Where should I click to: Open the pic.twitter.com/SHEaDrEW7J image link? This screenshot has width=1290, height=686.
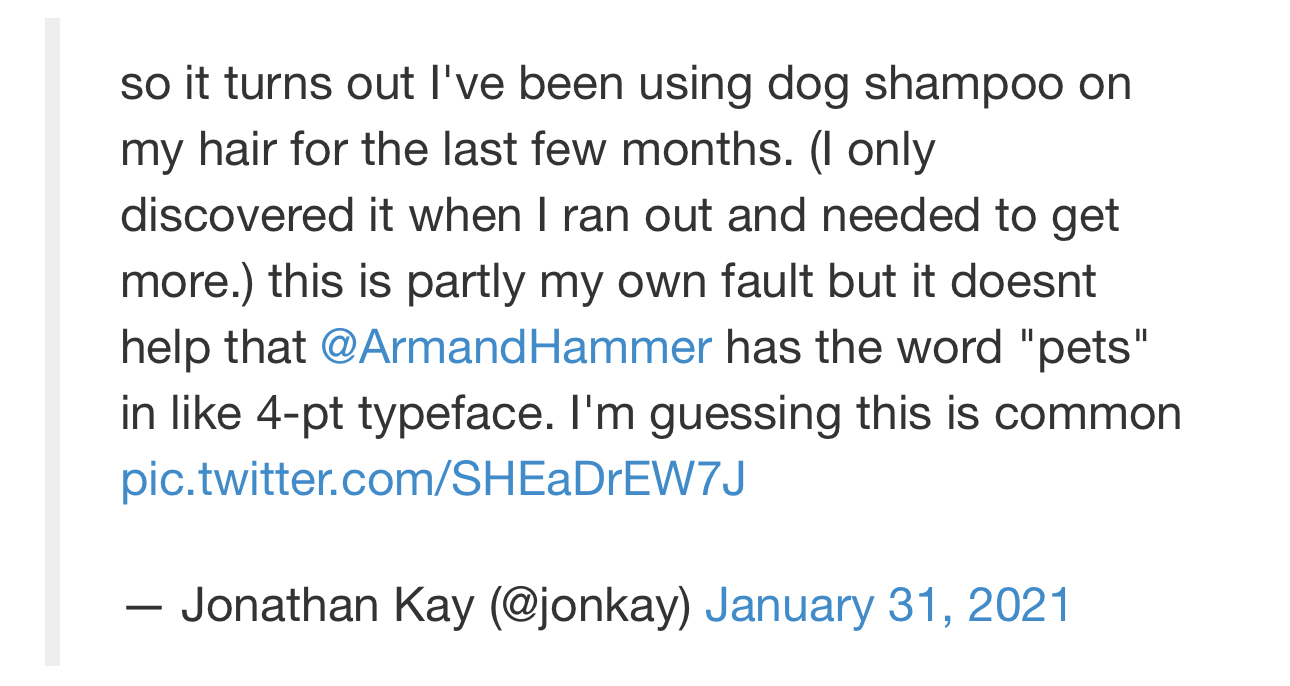click(x=433, y=480)
